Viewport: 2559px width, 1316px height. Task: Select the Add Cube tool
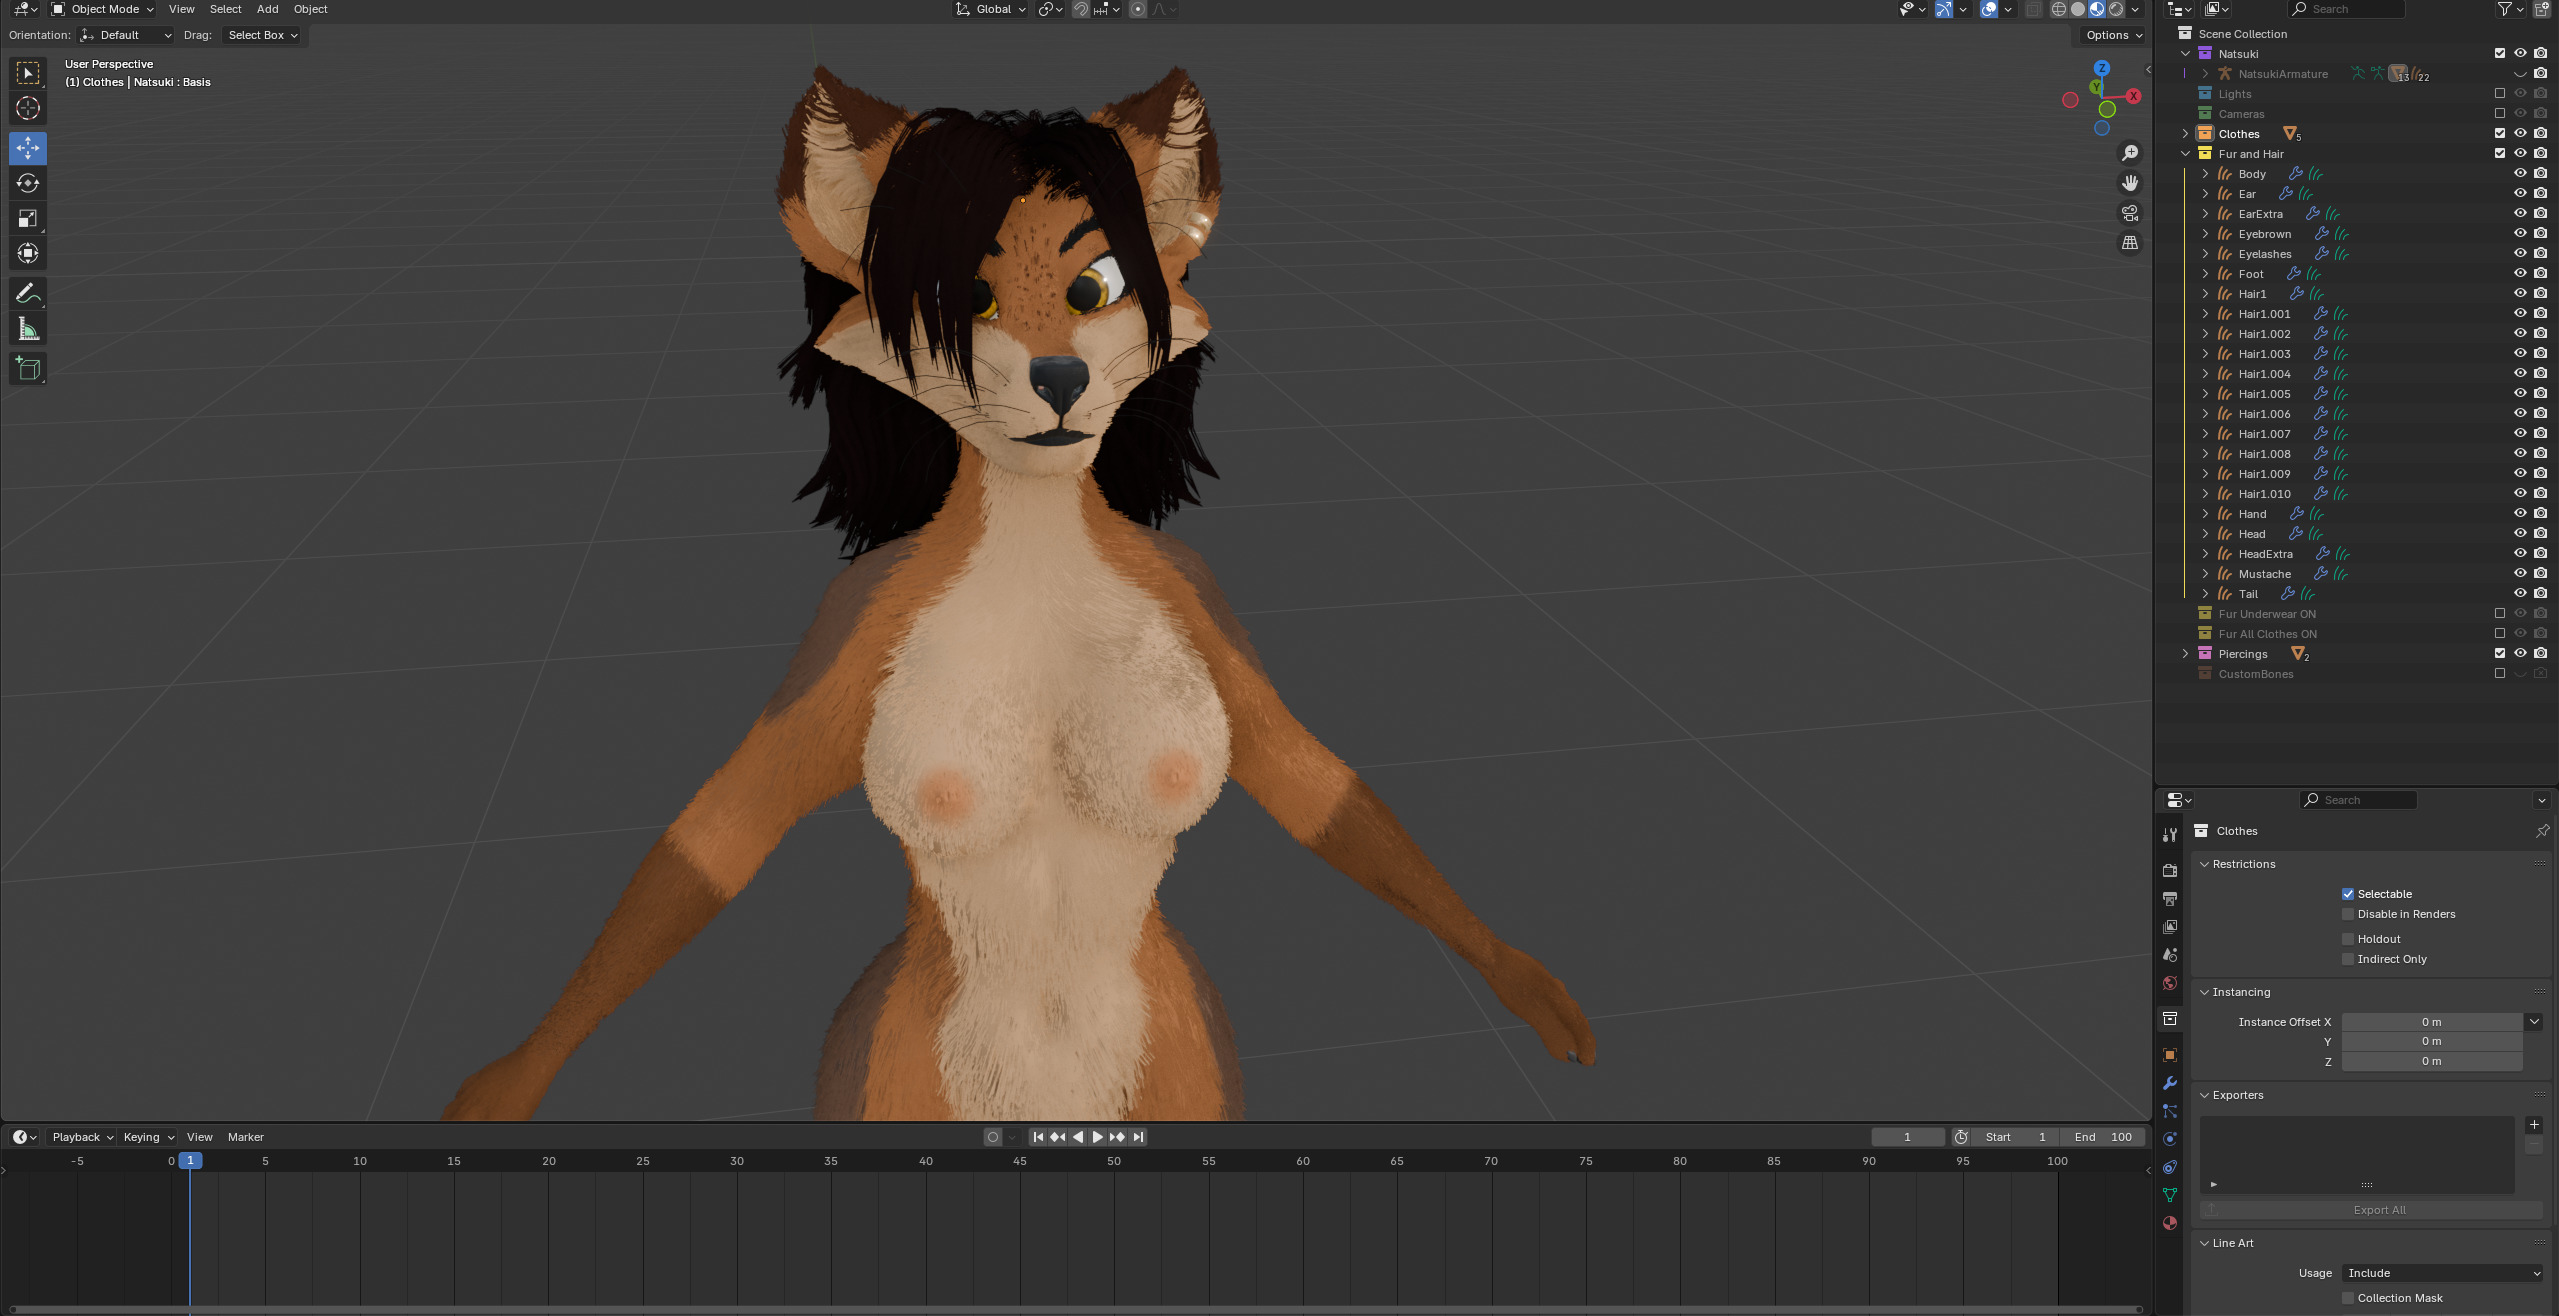[28, 368]
